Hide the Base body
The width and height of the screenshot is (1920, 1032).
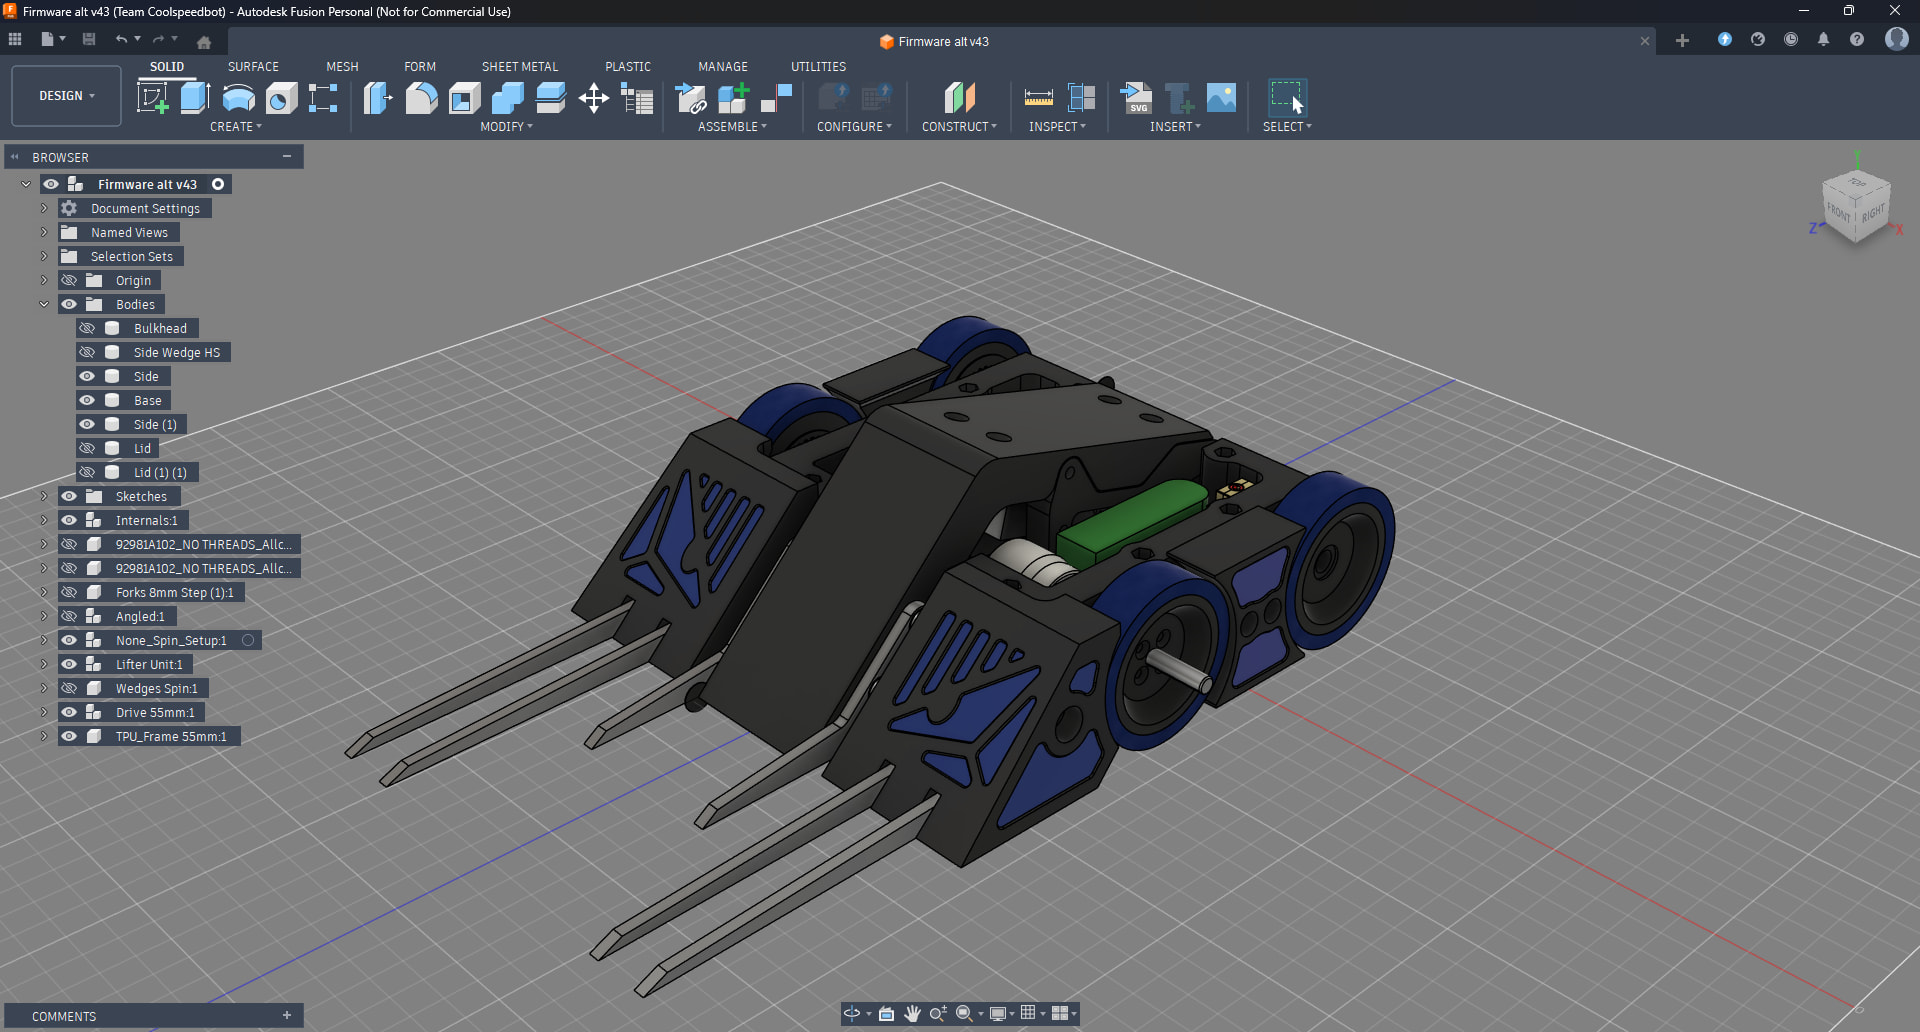point(87,400)
